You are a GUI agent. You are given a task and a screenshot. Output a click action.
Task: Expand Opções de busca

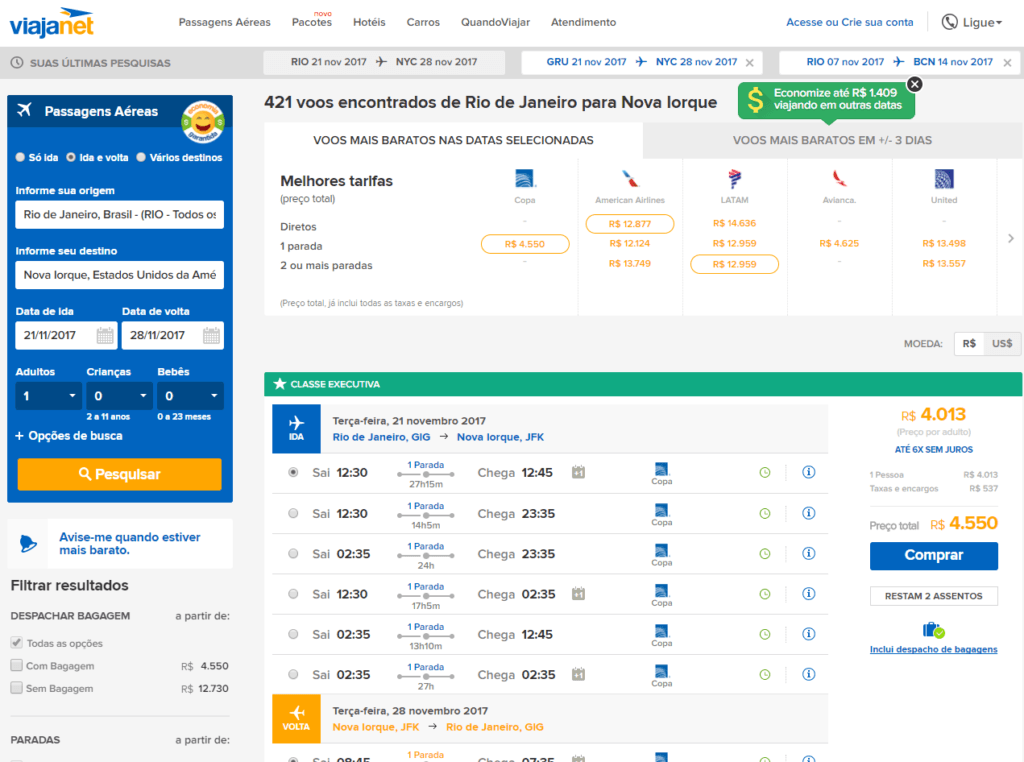tap(69, 436)
